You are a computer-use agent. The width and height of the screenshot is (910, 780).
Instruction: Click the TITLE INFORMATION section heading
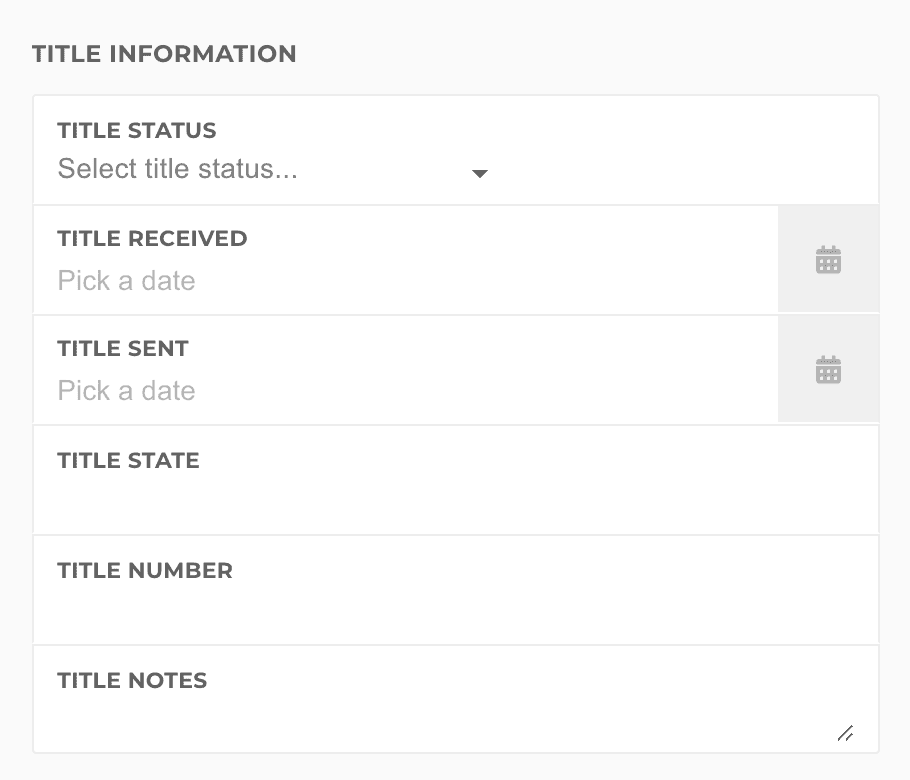[164, 54]
